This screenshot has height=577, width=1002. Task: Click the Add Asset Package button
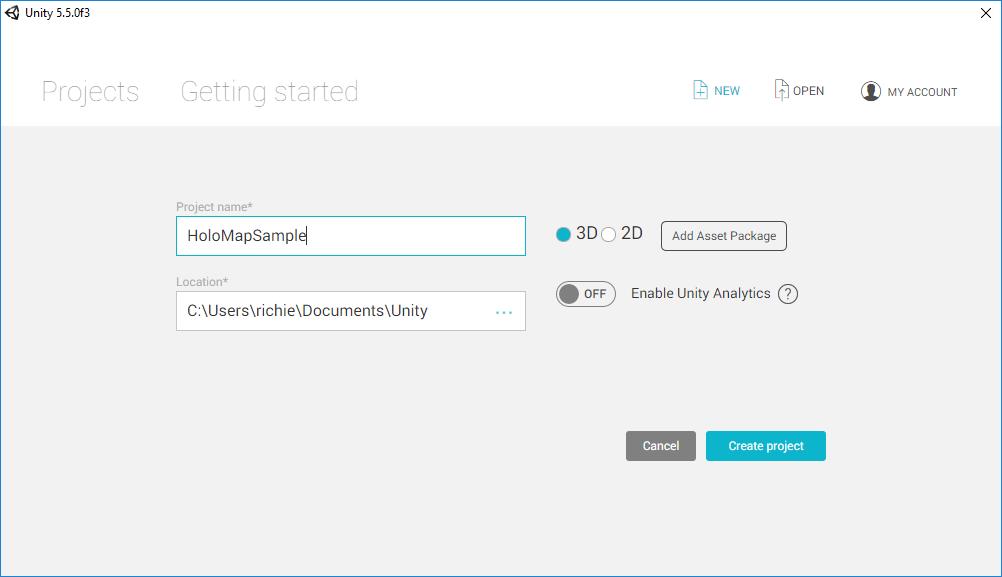724,236
